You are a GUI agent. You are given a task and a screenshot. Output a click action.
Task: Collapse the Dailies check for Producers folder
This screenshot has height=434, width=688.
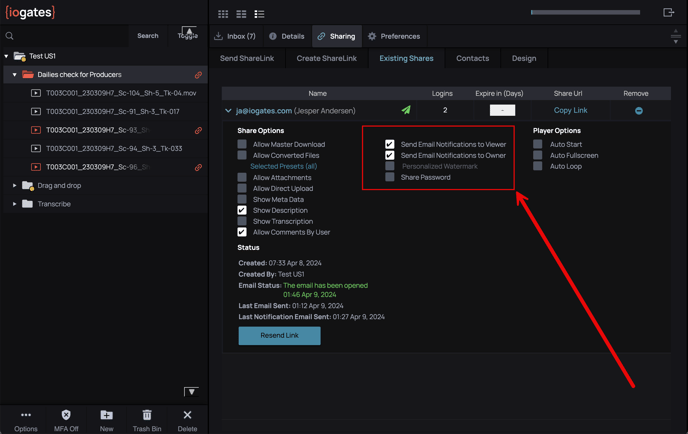pyautogui.click(x=14, y=75)
